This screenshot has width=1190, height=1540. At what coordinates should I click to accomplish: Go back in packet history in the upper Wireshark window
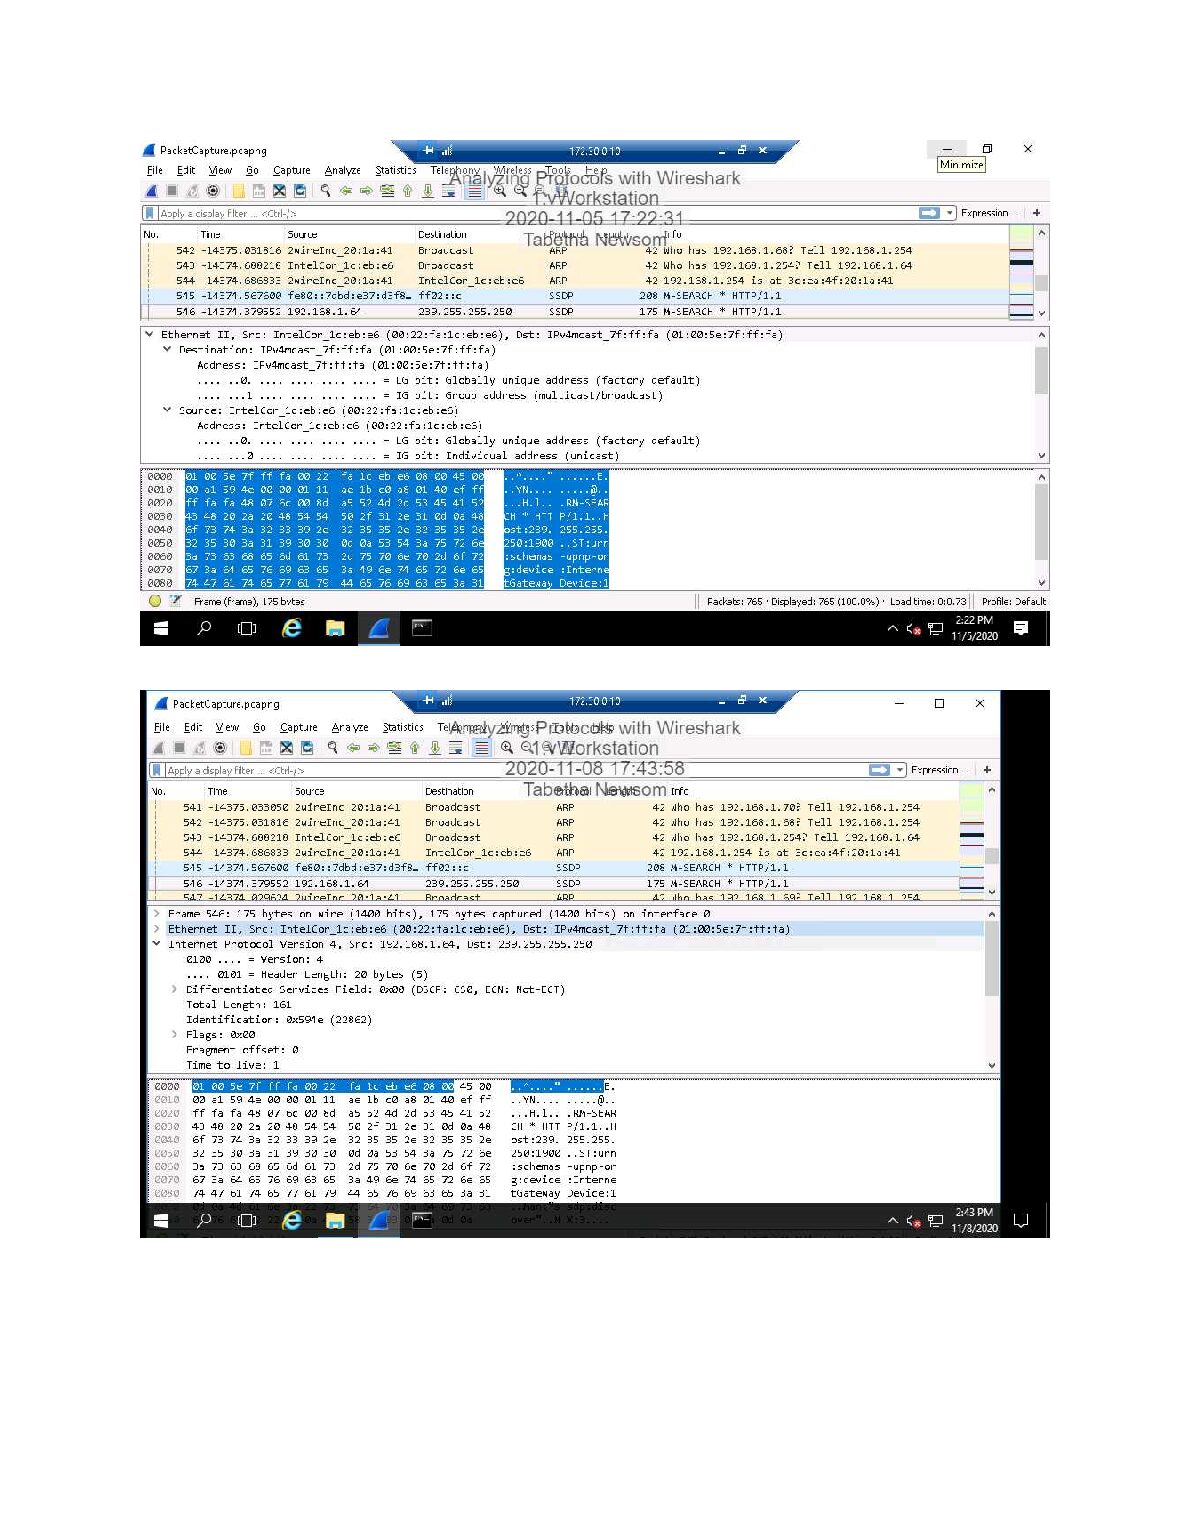click(x=346, y=191)
